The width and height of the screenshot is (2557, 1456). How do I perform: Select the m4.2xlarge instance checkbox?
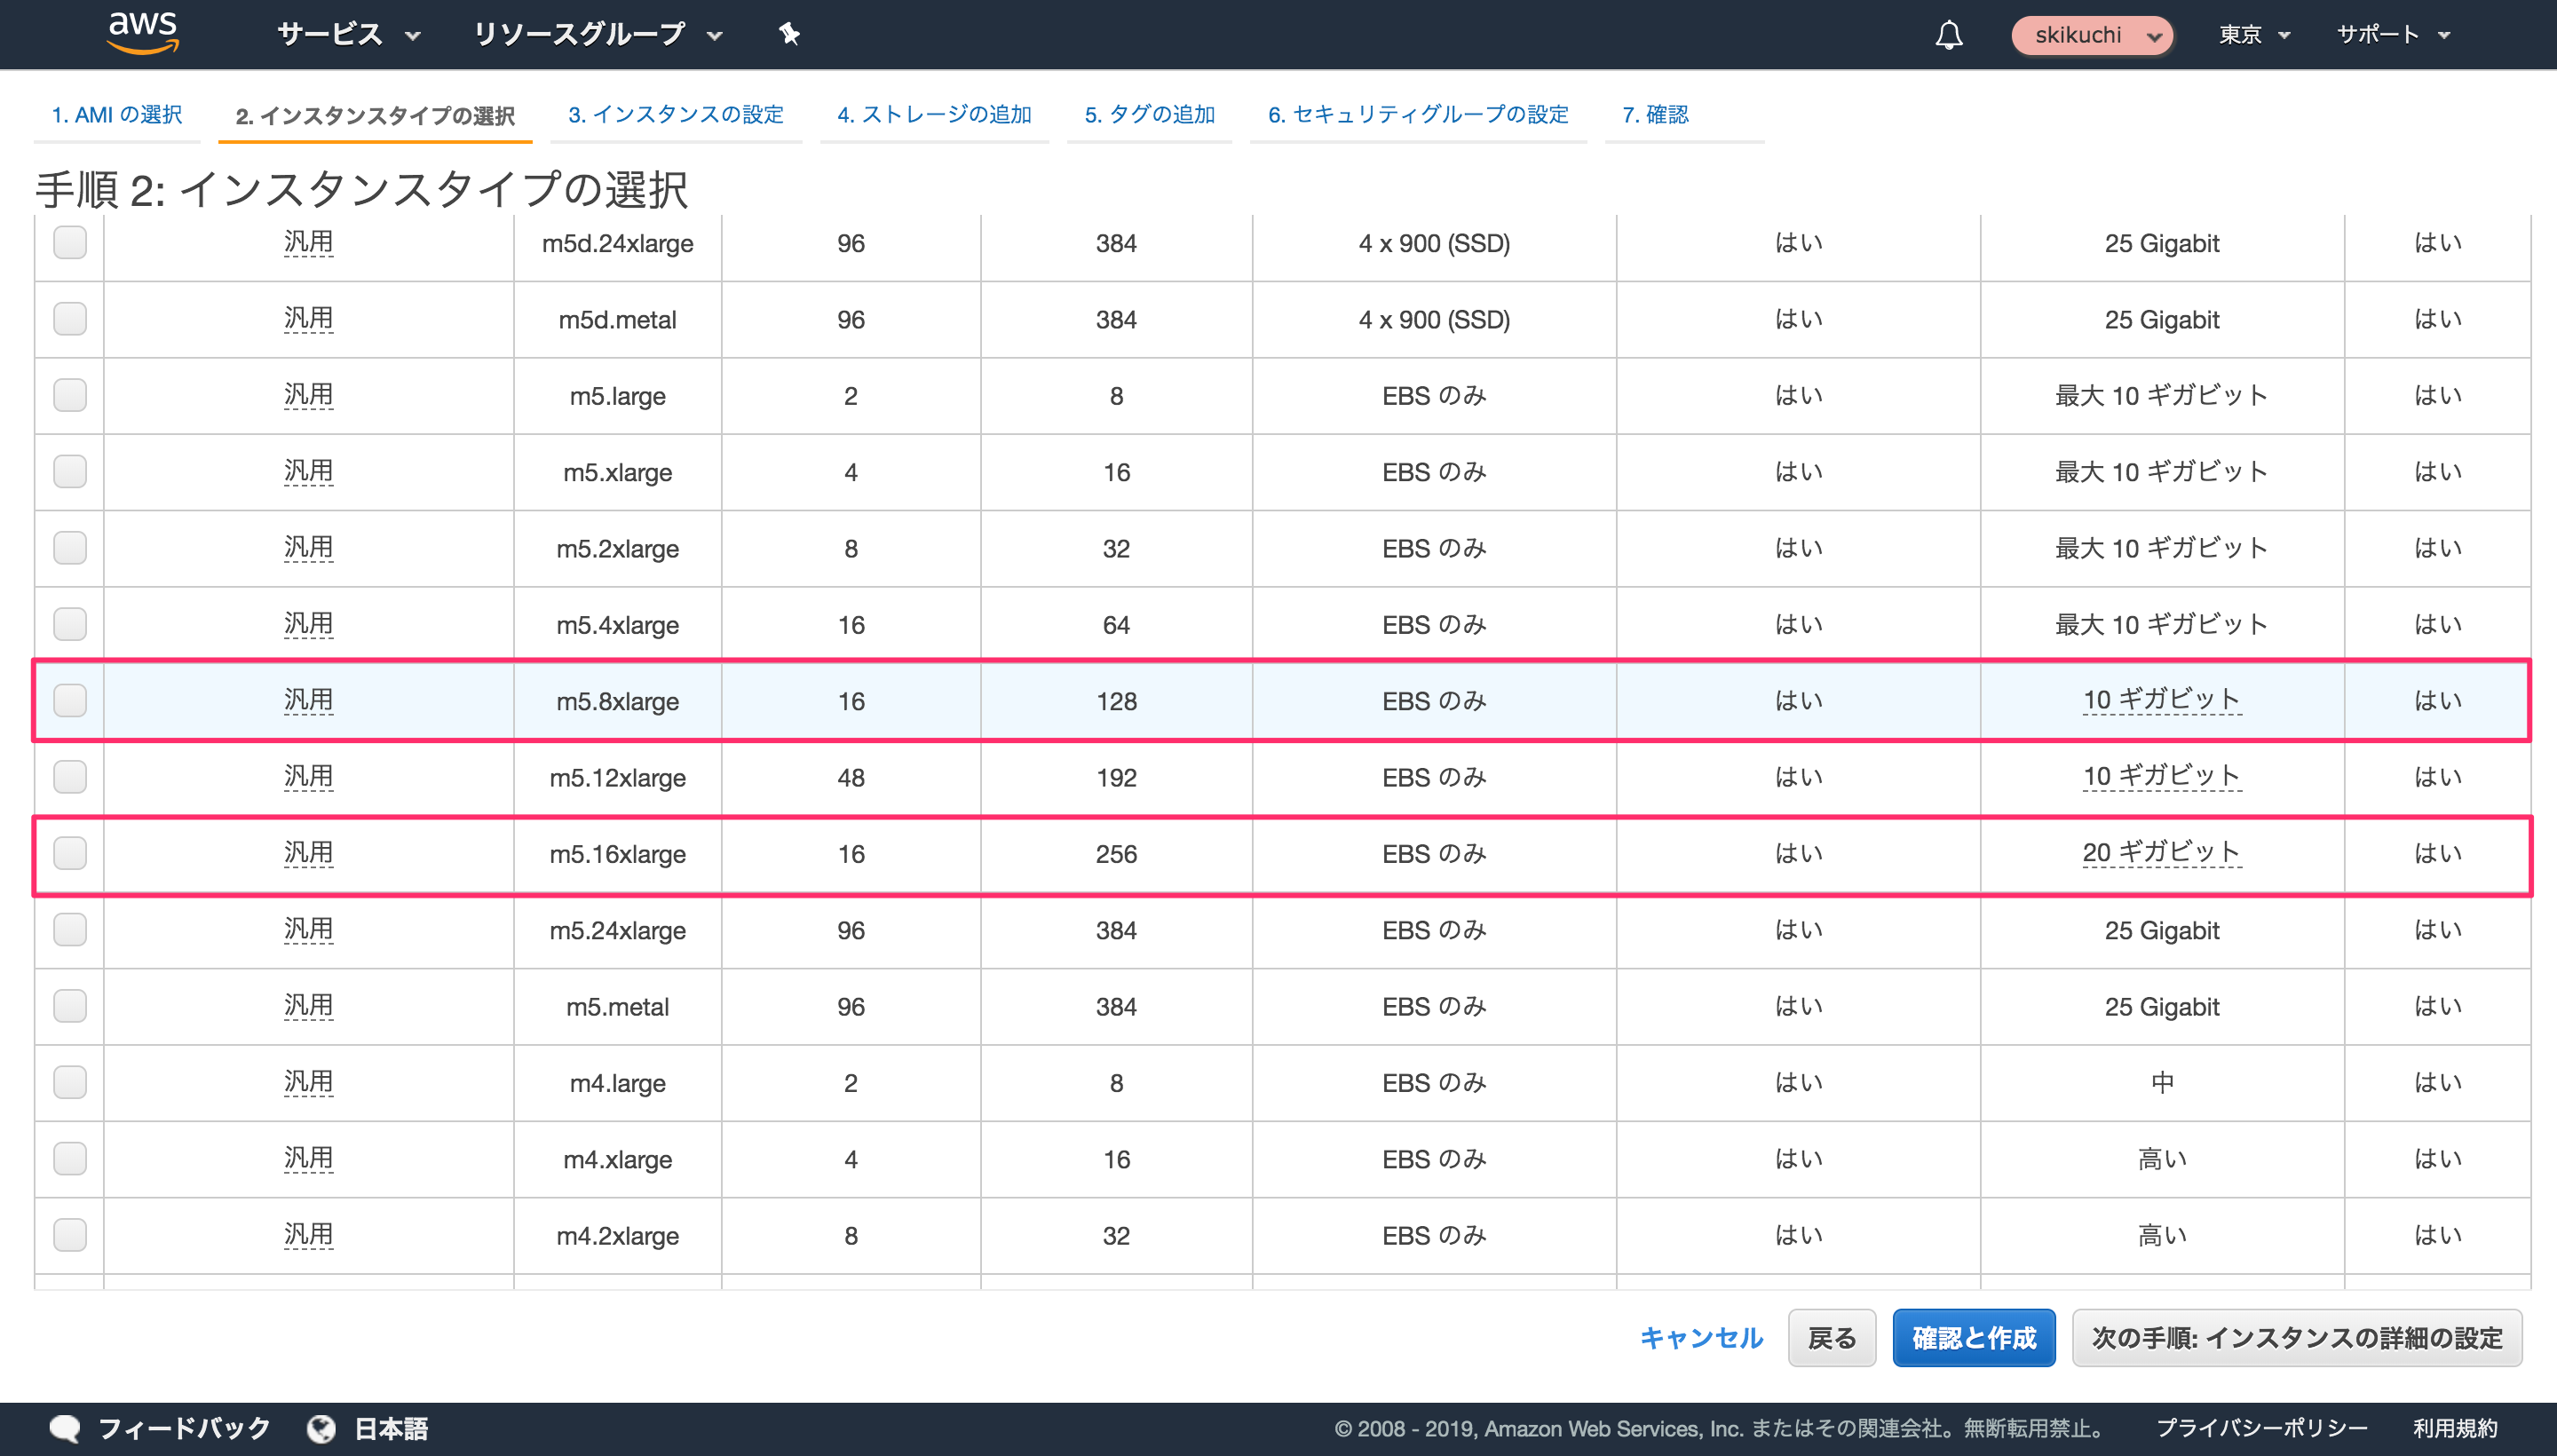click(x=70, y=1235)
